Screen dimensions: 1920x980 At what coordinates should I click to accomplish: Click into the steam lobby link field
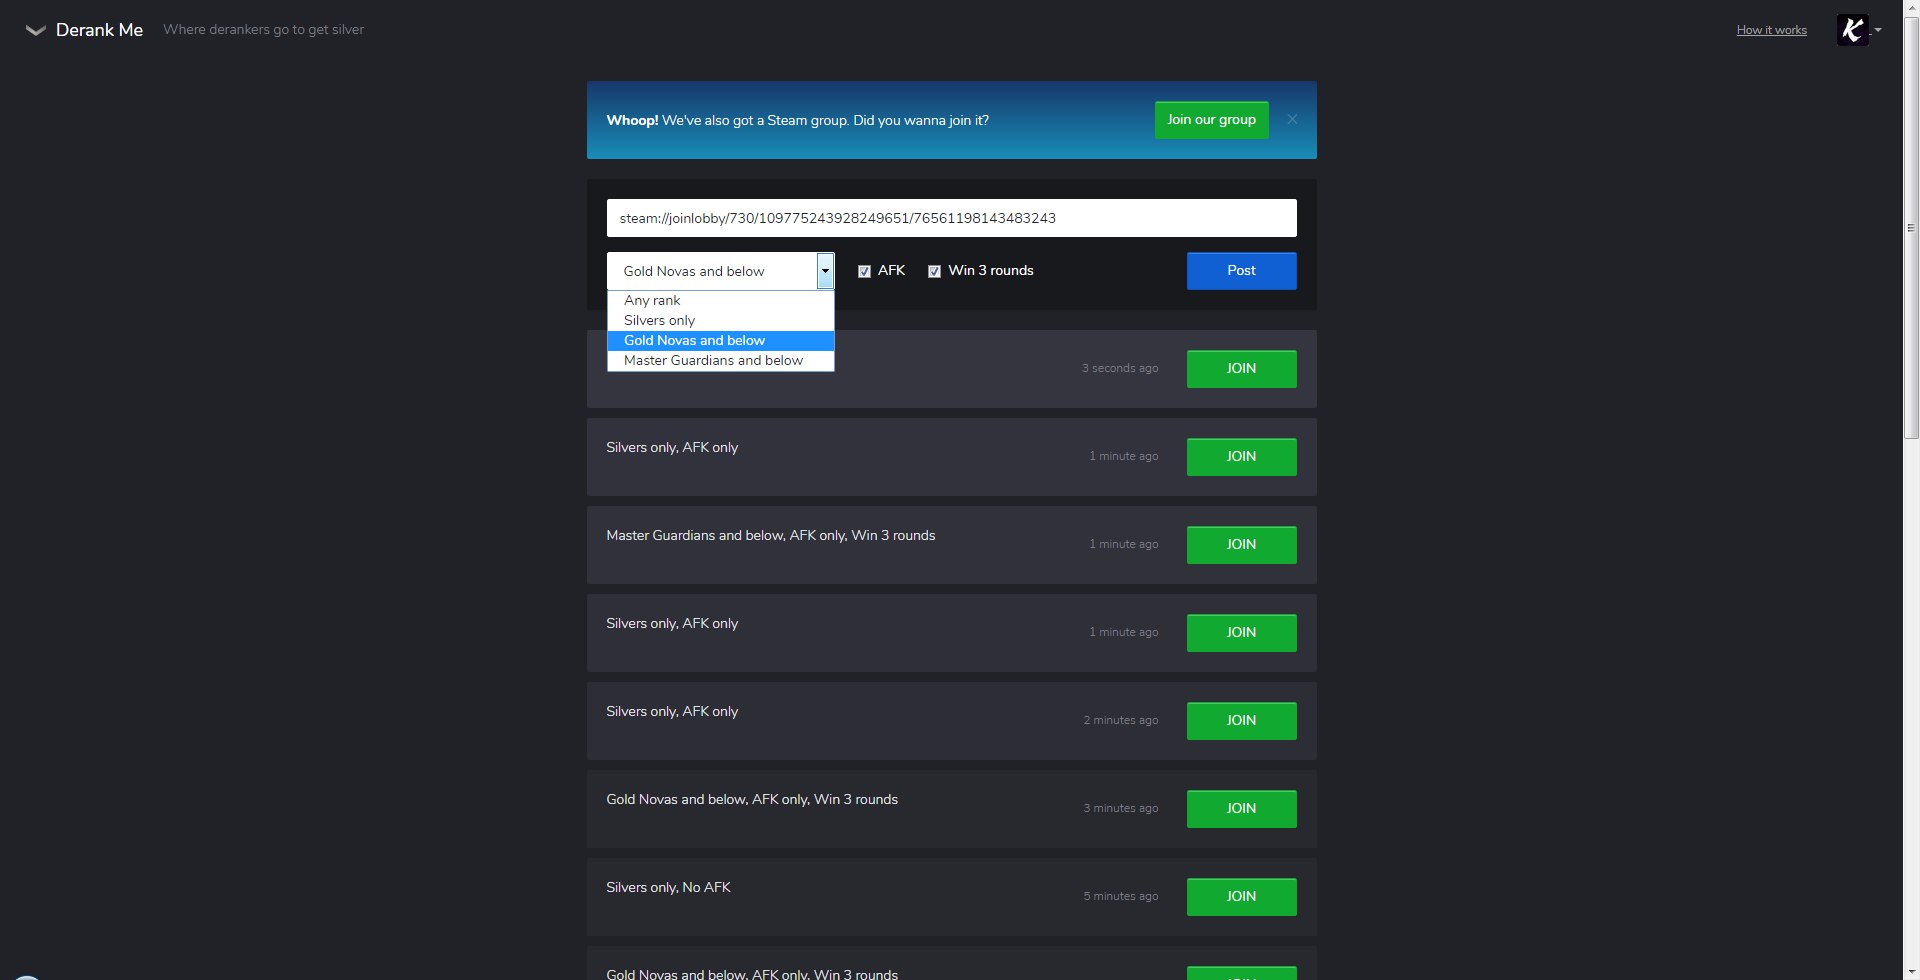[951, 218]
